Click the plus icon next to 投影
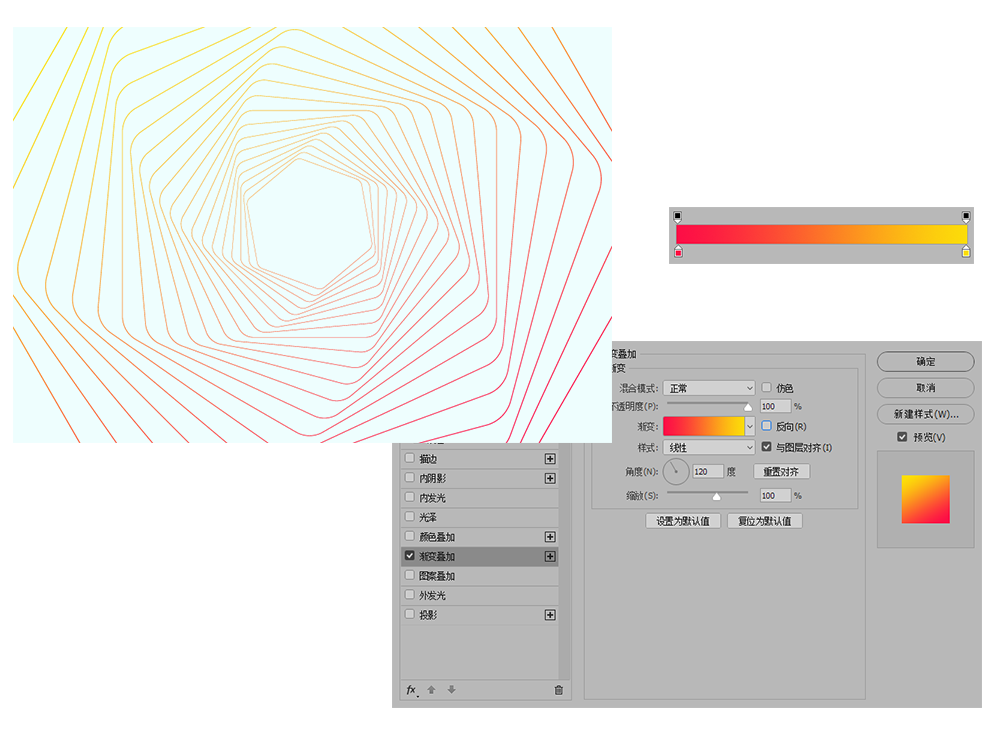The width and height of the screenshot is (1000, 731). click(550, 615)
